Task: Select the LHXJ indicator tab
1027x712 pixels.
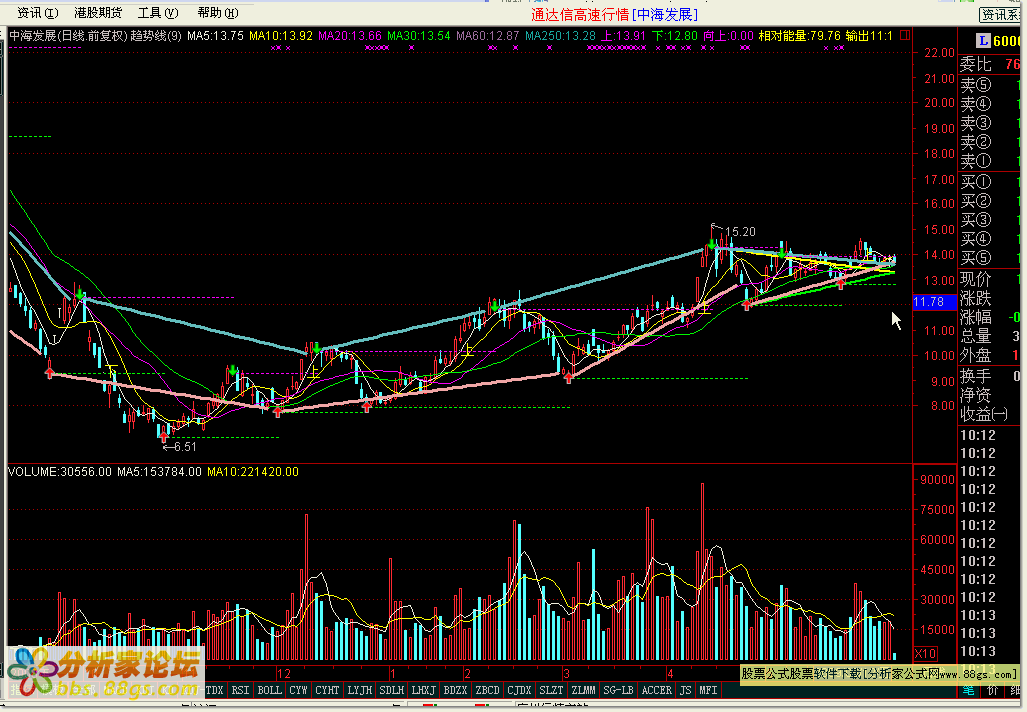Action: (x=424, y=690)
